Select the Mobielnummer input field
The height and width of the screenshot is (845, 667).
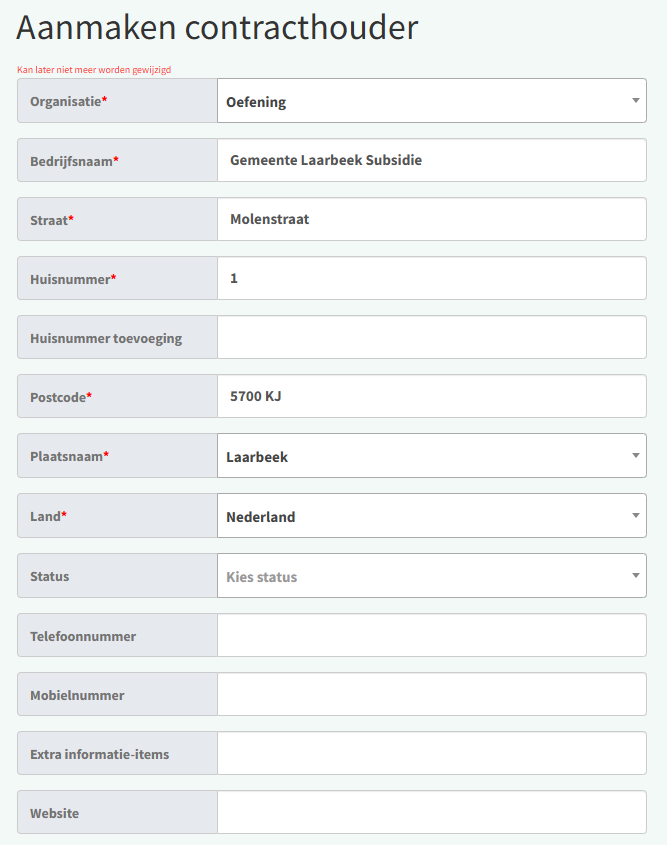point(431,694)
